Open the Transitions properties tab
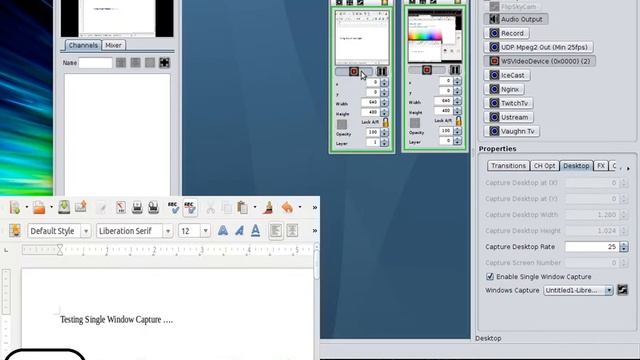This screenshot has height=360, width=640. click(508, 166)
